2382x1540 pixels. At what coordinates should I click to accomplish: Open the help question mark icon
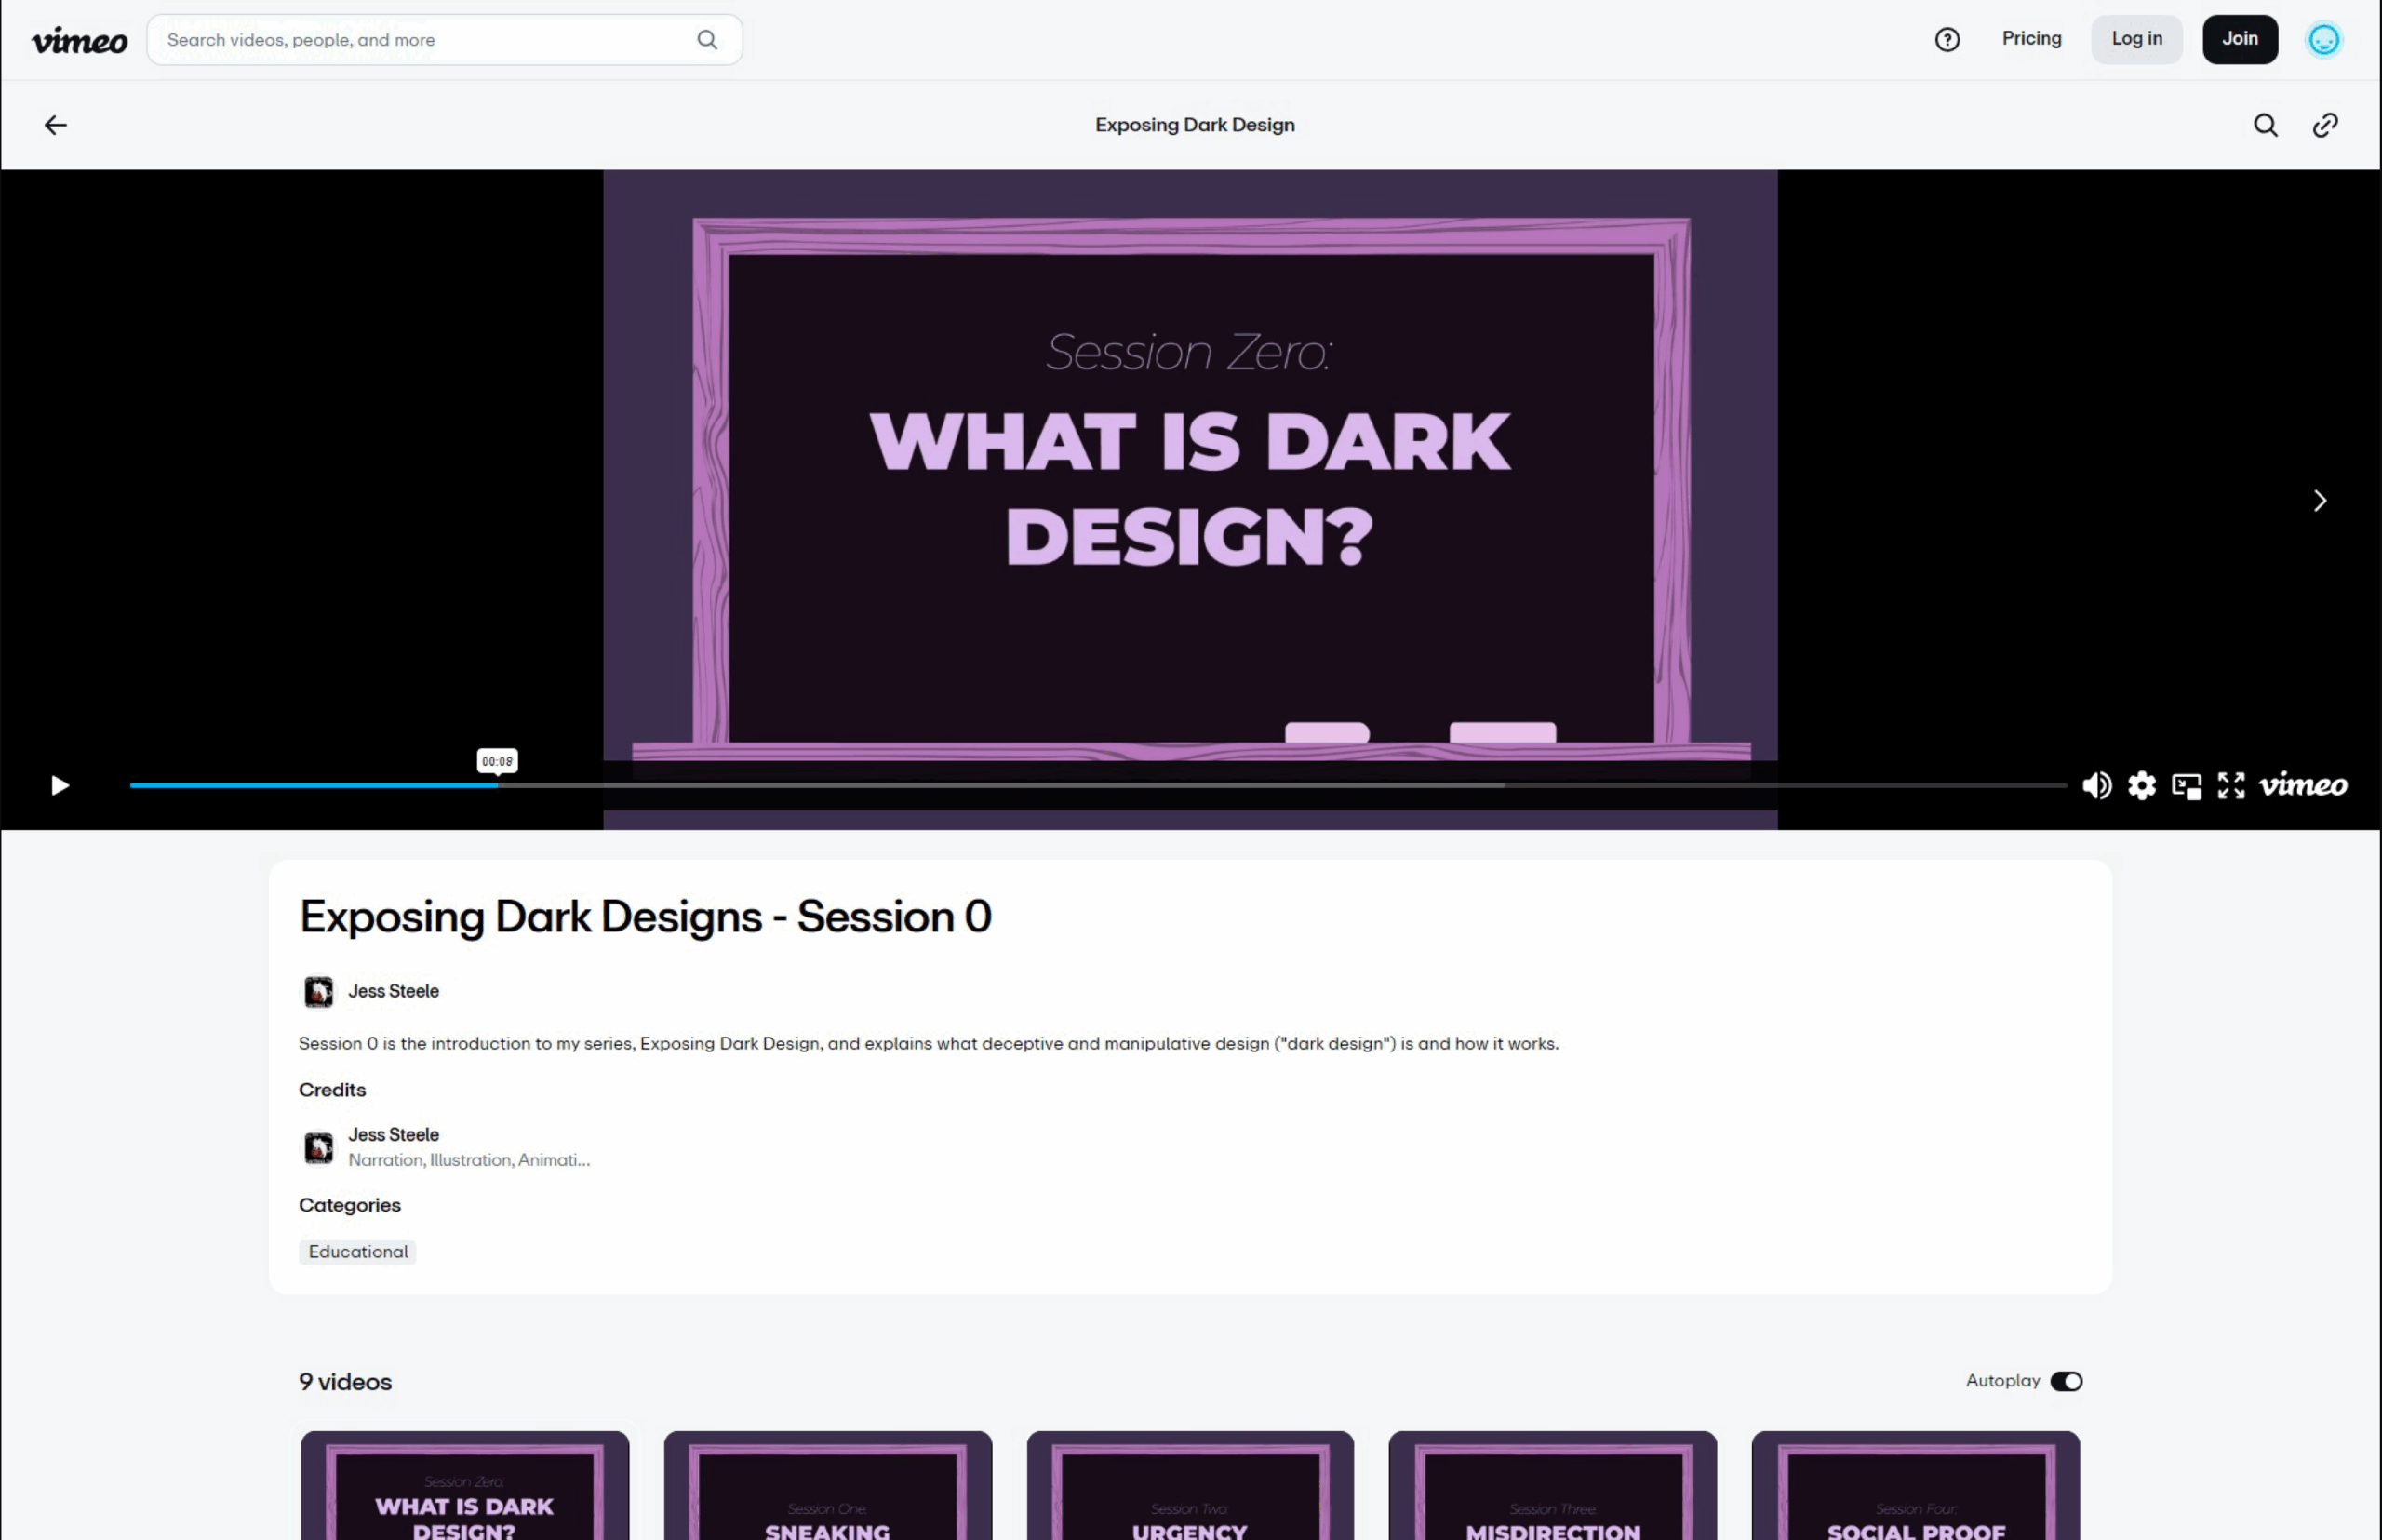pyautogui.click(x=1946, y=40)
